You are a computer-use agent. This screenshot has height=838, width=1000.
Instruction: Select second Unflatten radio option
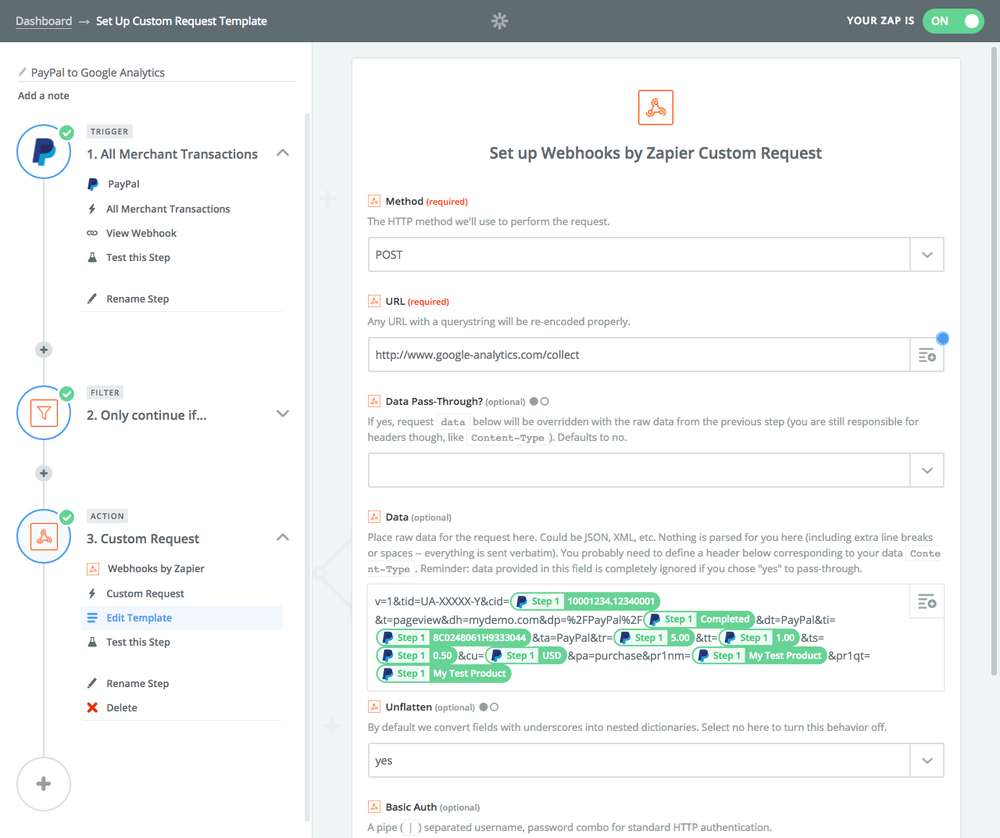(x=494, y=707)
